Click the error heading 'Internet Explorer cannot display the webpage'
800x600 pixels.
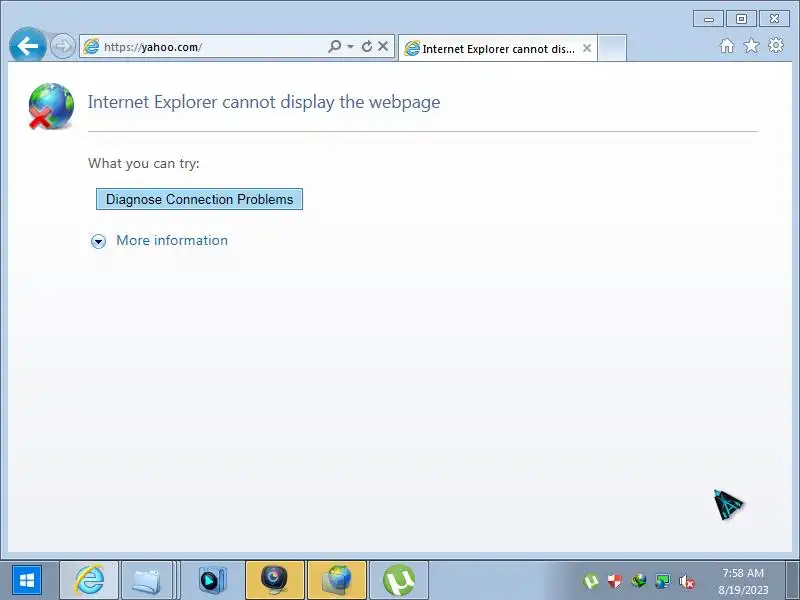tap(264, 102)
